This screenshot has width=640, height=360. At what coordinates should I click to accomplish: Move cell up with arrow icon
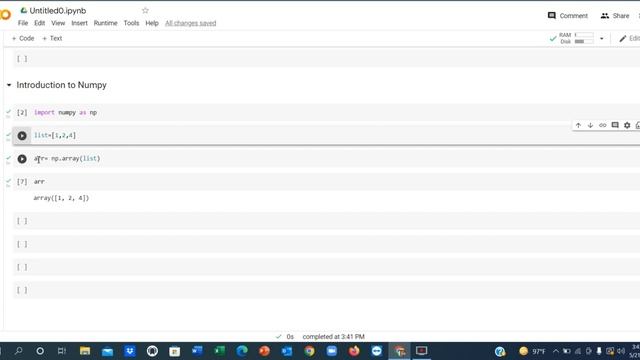click(578, 125)
